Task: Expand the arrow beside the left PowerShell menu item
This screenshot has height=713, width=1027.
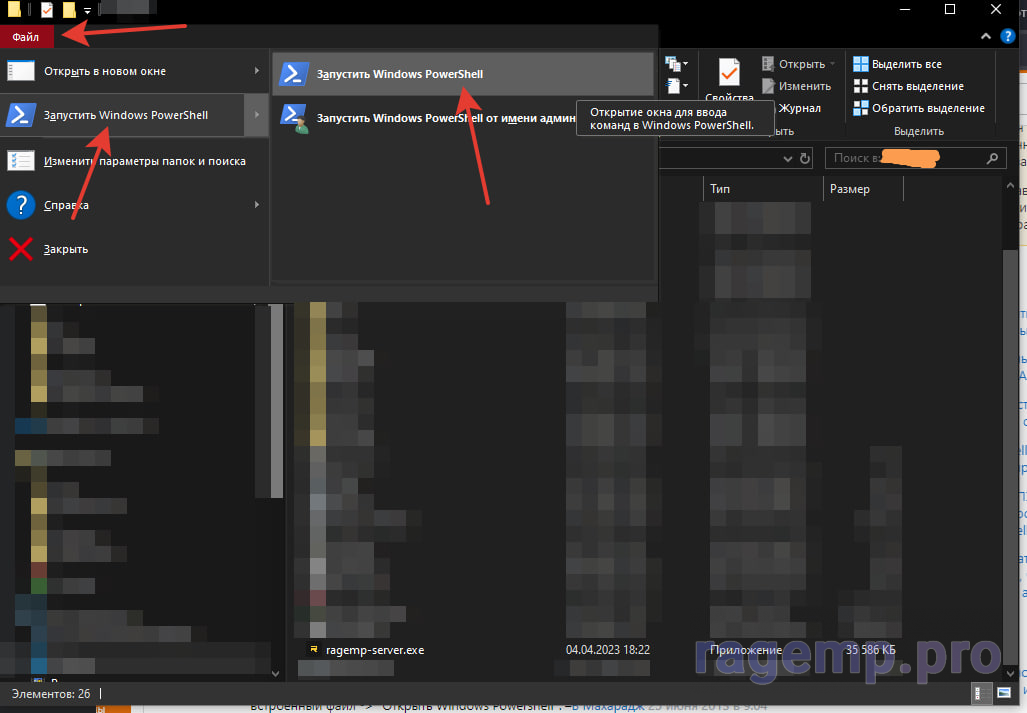Action: 257,115
